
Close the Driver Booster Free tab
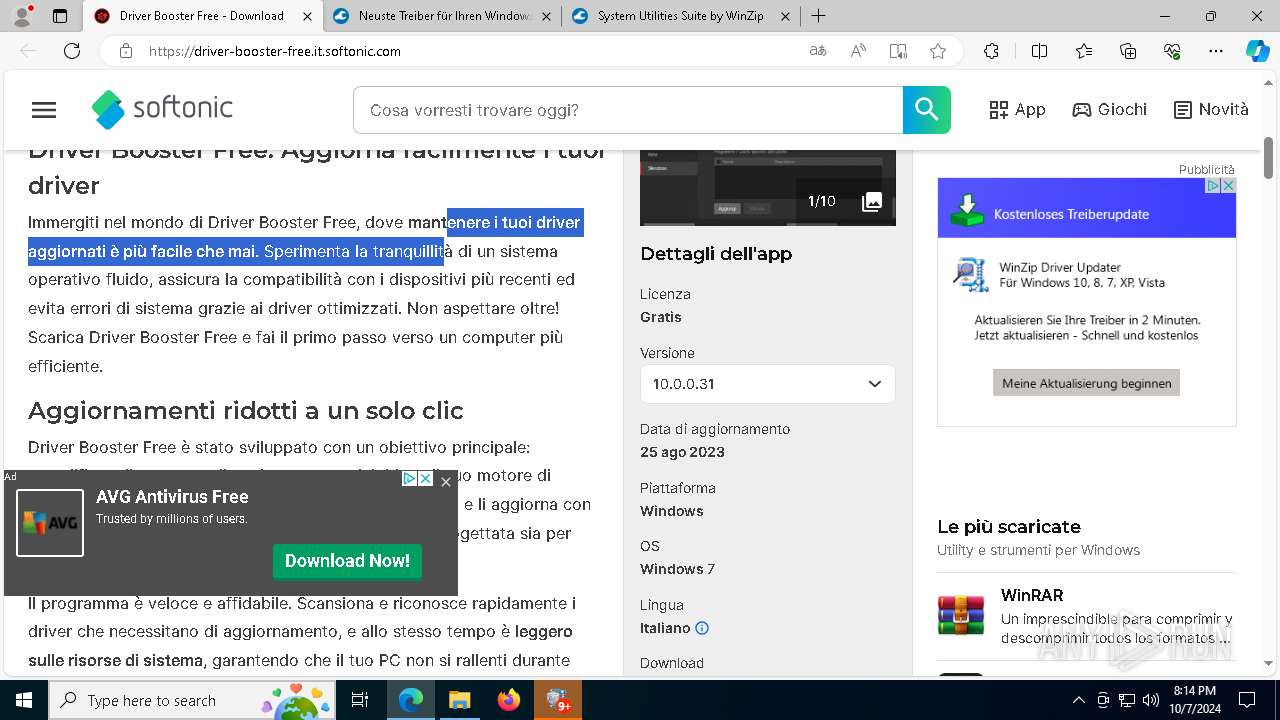pyautogui.click(x=307, y=16)
